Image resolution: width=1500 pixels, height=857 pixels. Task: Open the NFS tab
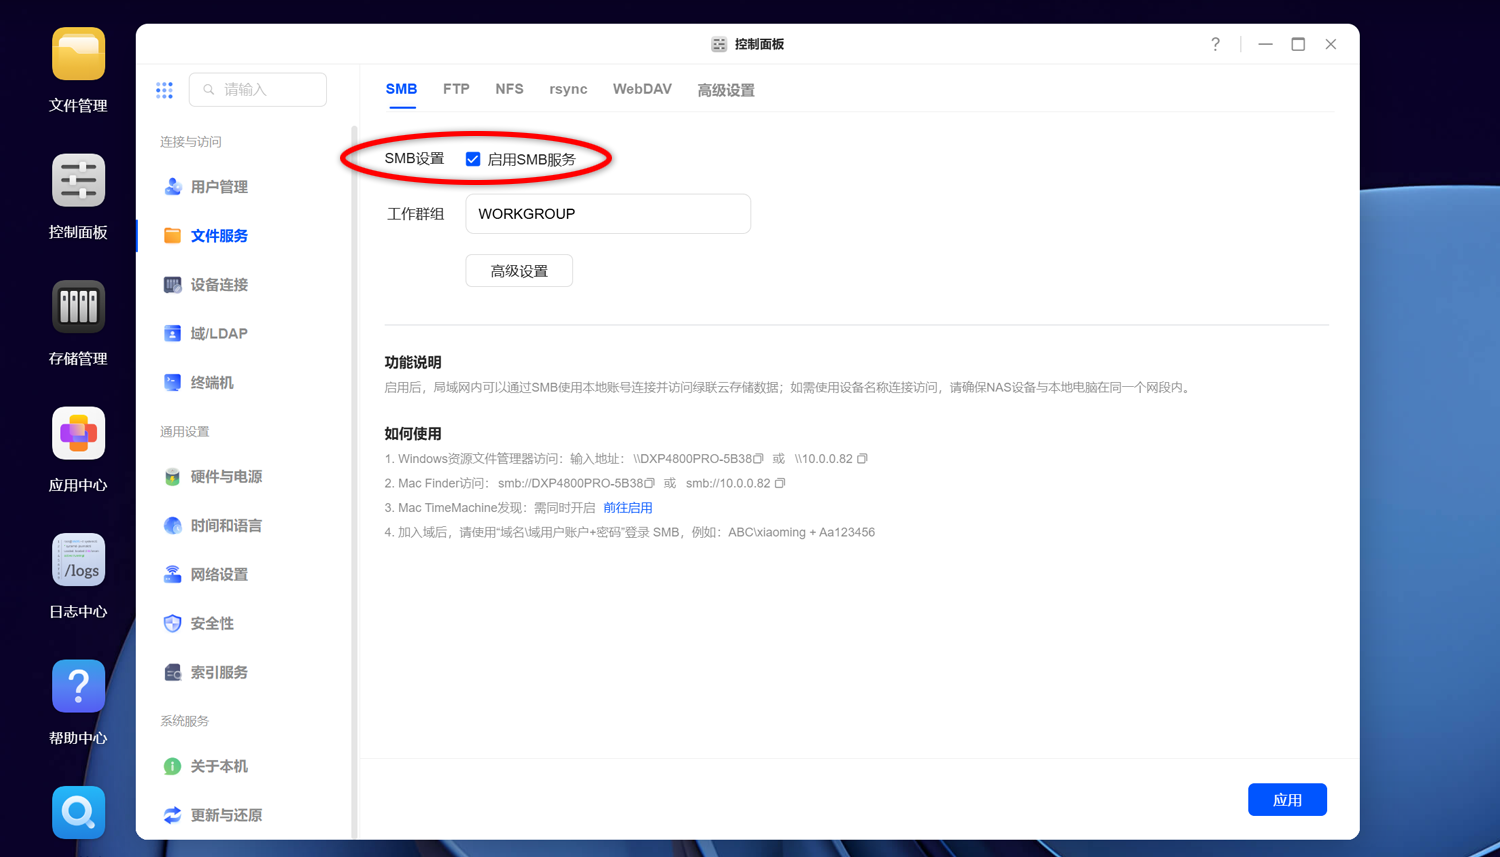[509, 90]
